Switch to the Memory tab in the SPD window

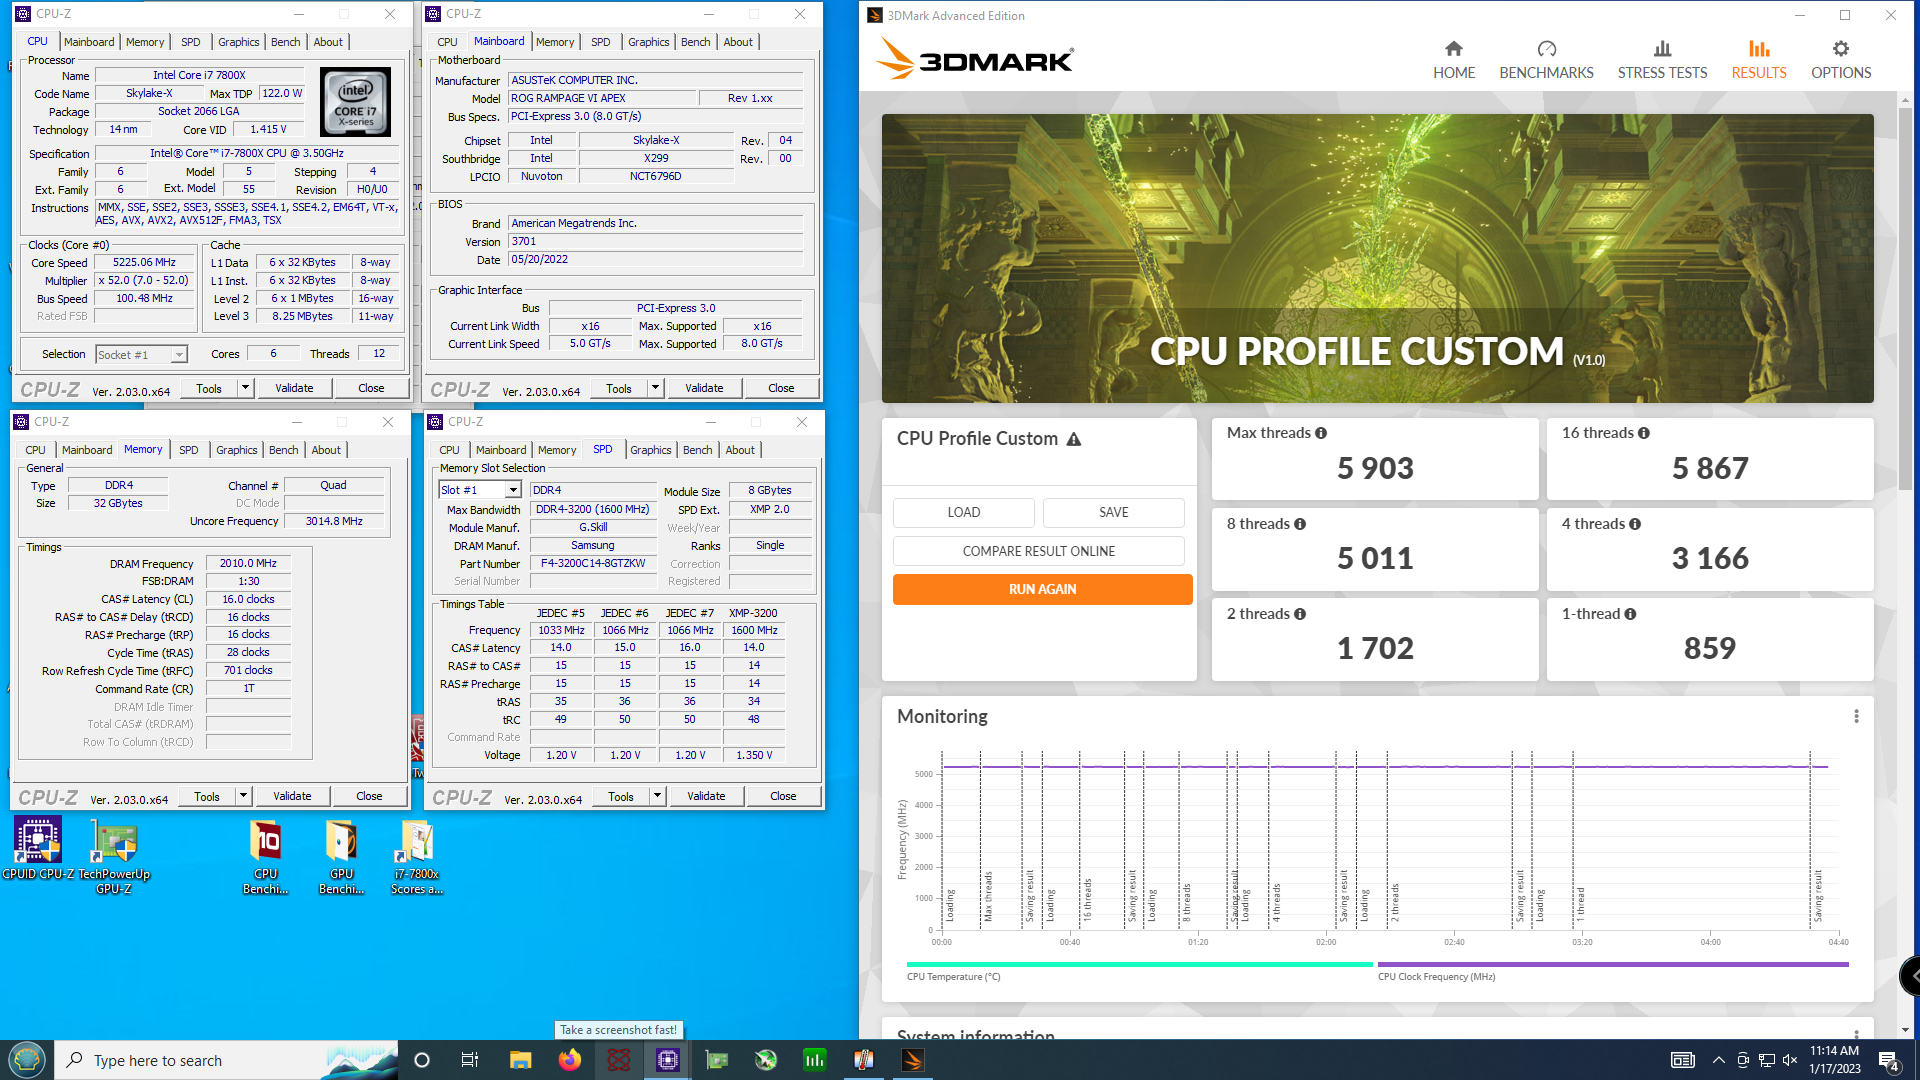point(556,450)
